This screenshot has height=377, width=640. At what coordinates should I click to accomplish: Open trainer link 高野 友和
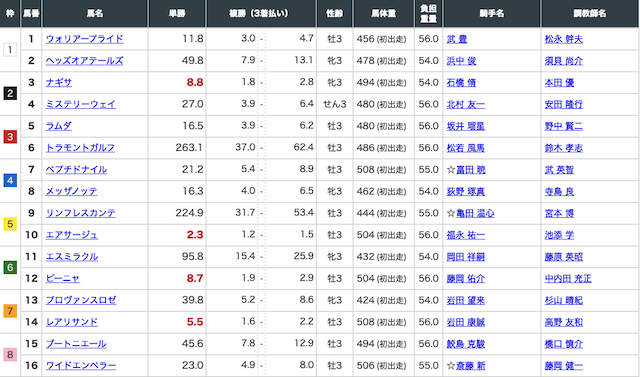click(x=564, y=322)
